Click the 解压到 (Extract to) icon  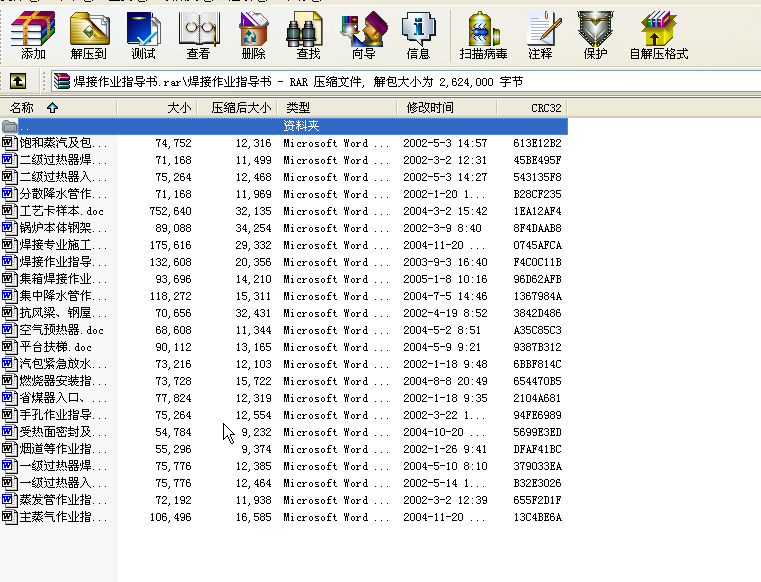click(x=89, y=35)
